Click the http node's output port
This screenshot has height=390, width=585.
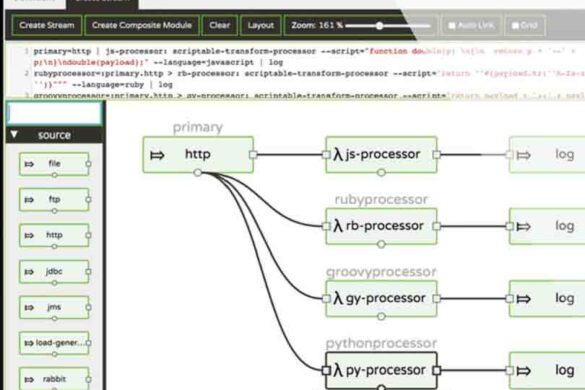[253, 155]
